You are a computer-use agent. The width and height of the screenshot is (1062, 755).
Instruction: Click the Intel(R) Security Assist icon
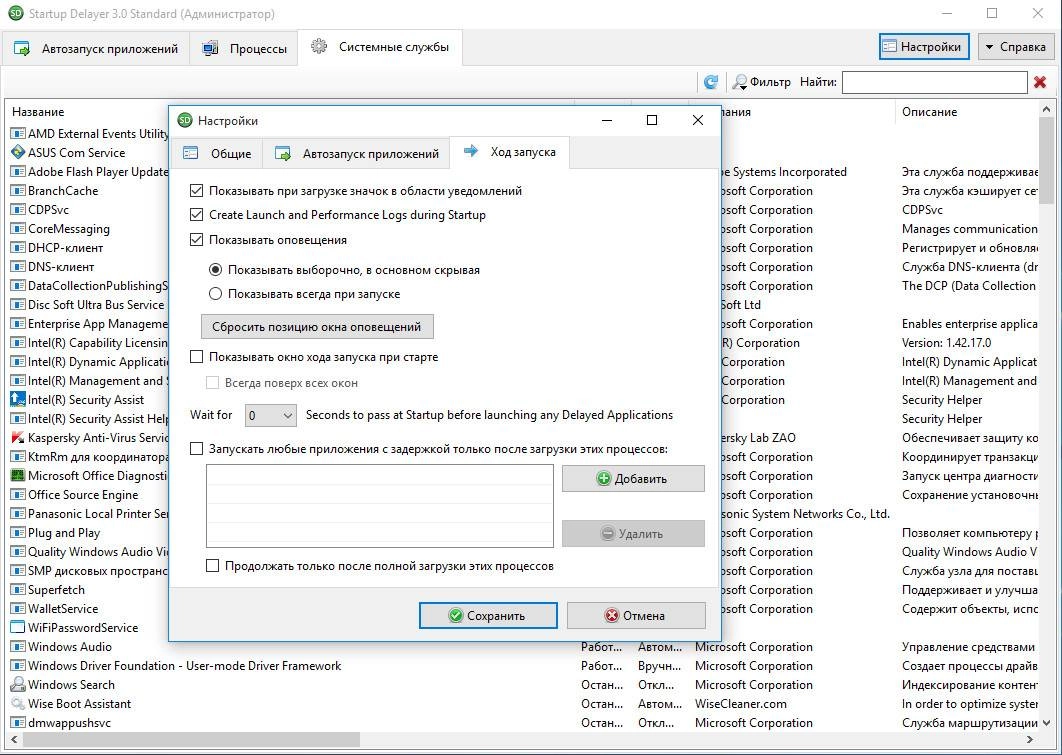point(18,400)
